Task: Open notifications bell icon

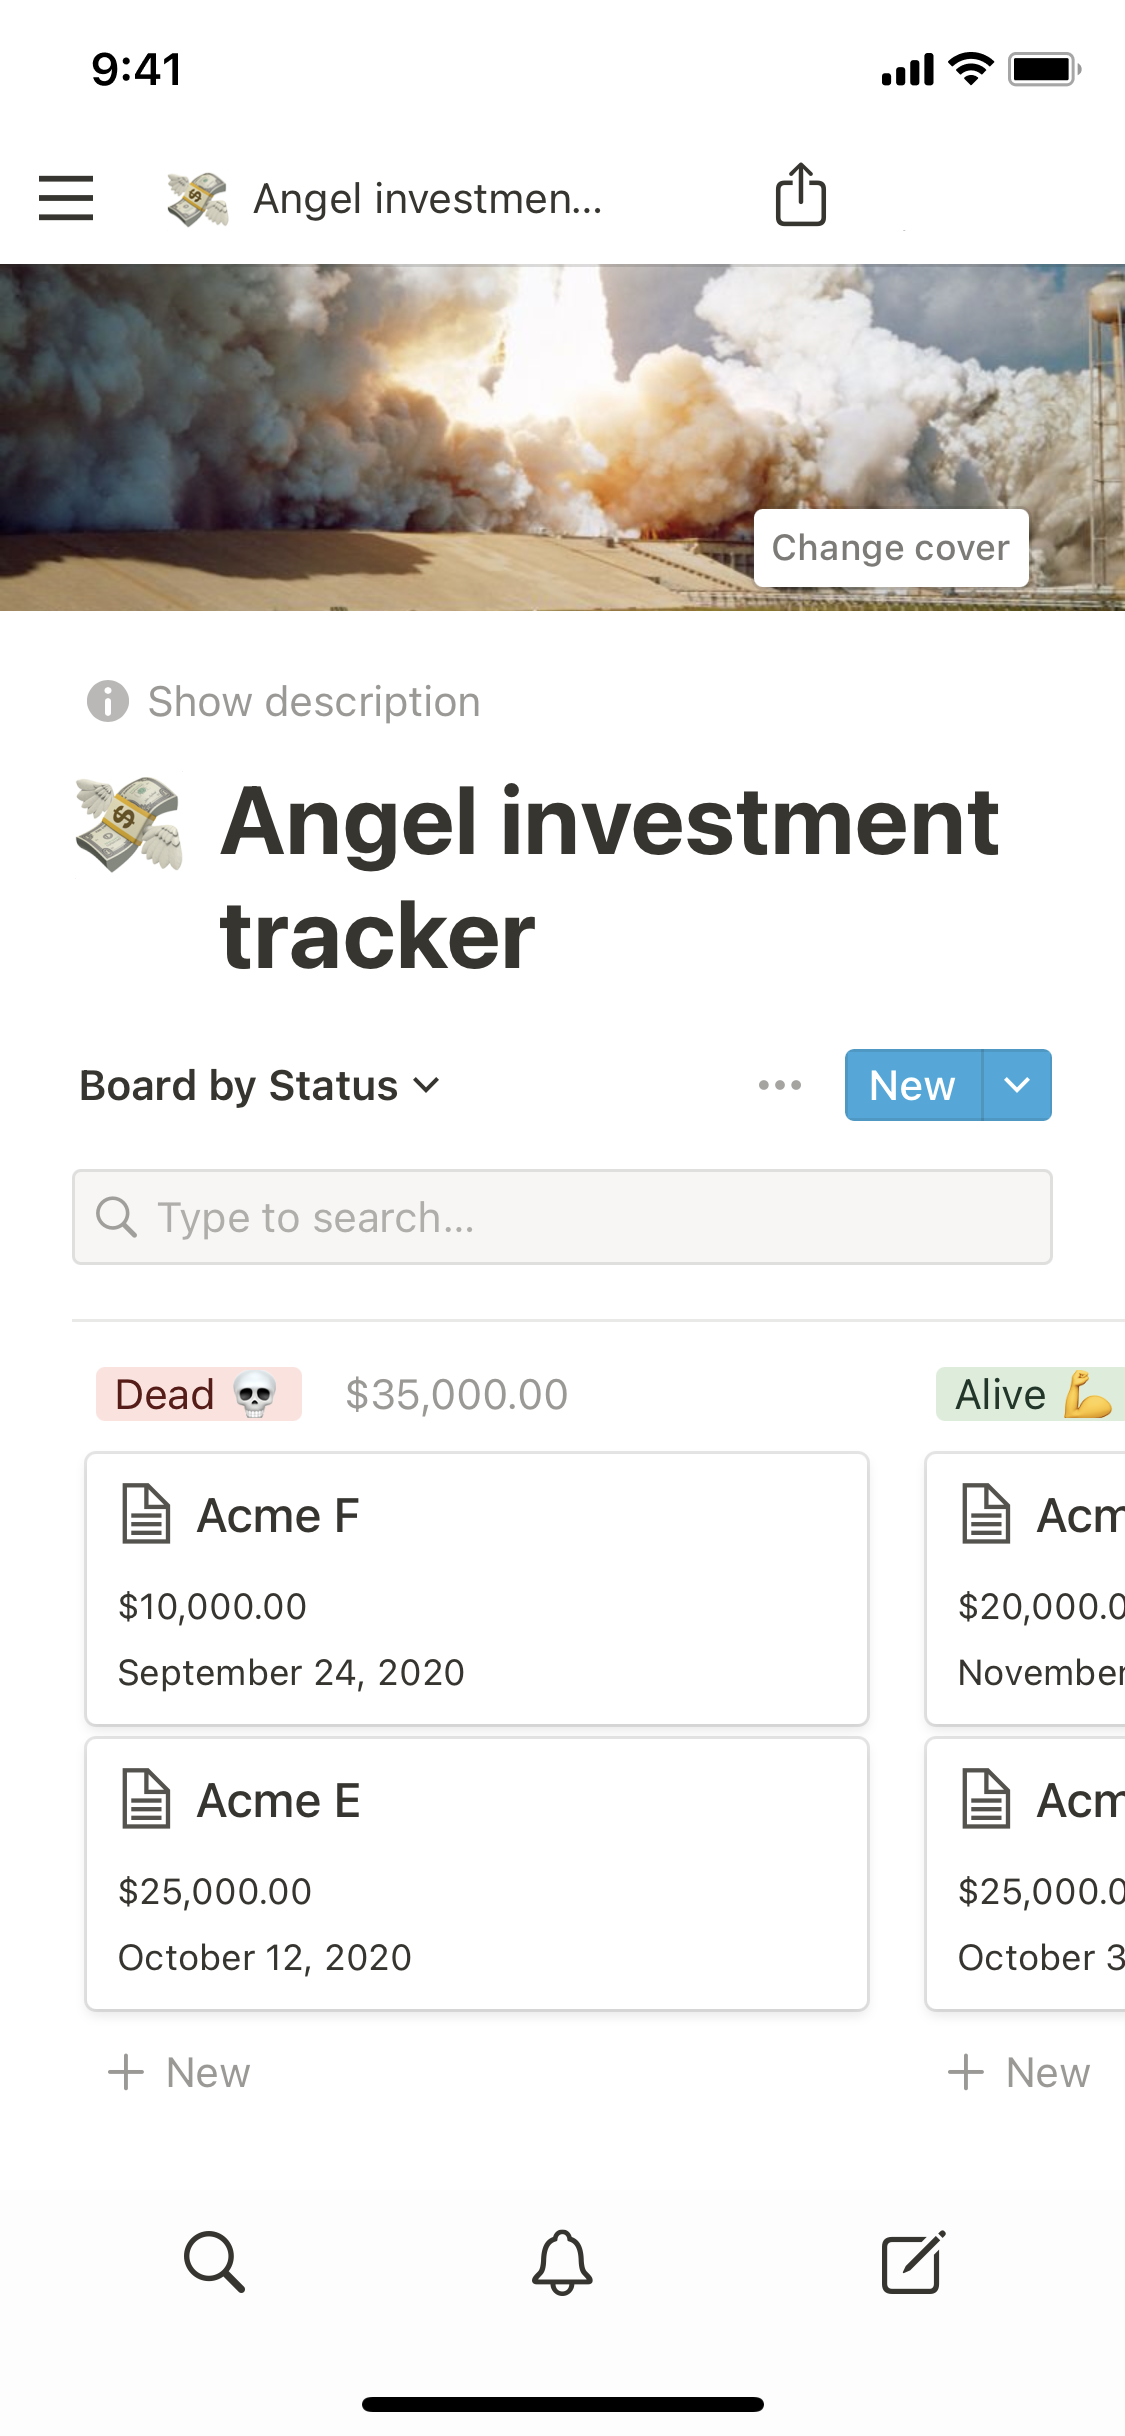Action: 562,2261
